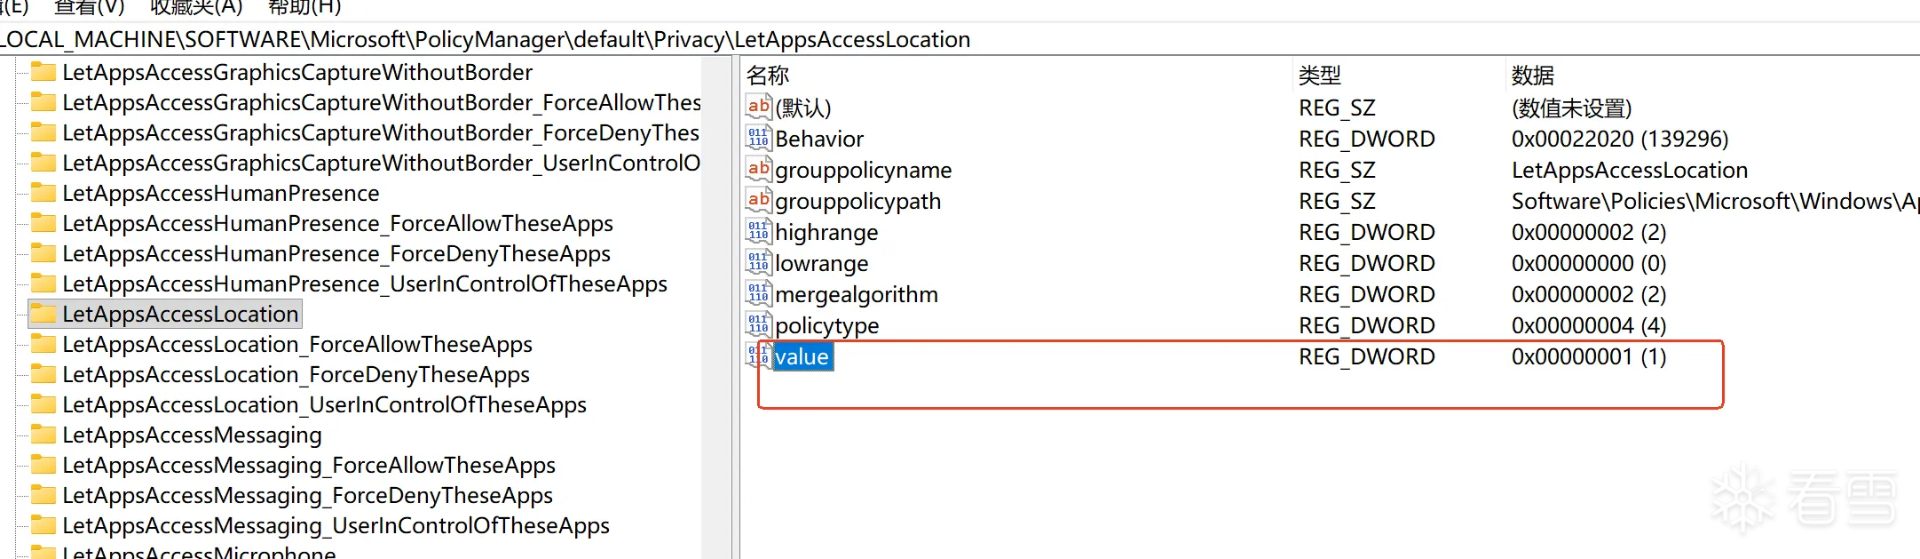Click the folder icon for LetAppsAccessHumanPresence
This screenshot has width=1920, height=559.
43,192
